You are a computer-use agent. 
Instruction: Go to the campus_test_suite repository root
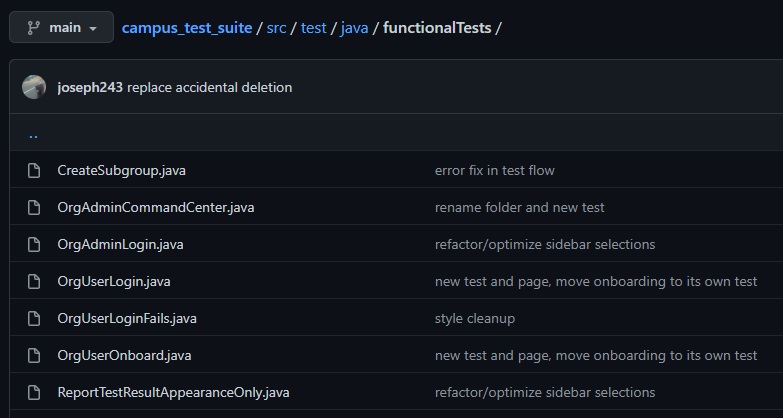[x=187, y=28]
